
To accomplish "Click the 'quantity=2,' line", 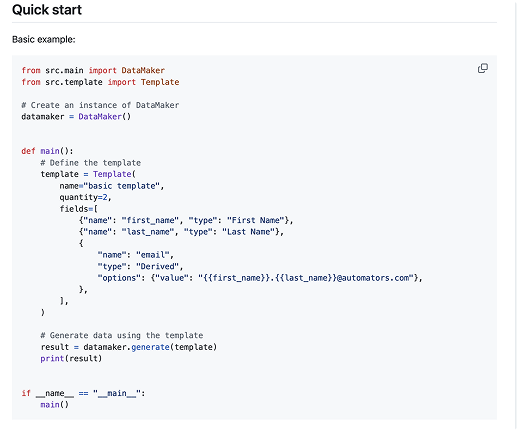I will tap(85, 197).
